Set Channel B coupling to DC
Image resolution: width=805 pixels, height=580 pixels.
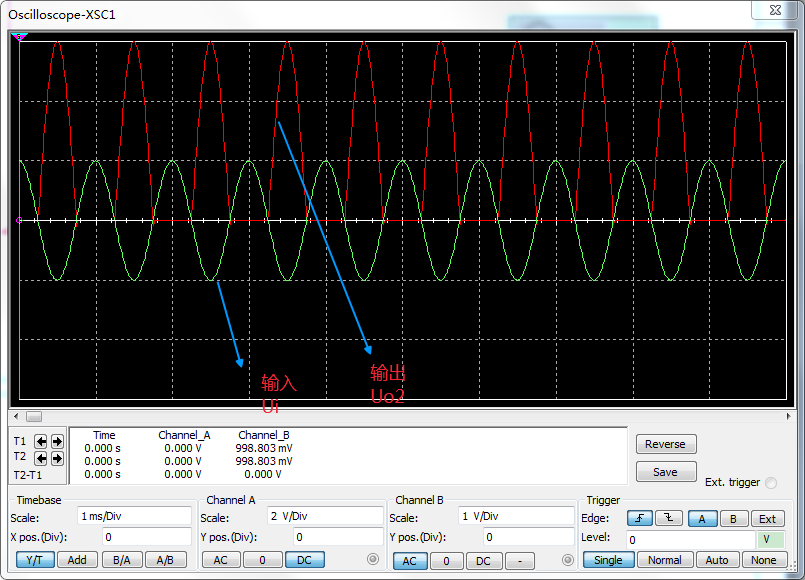click(x=483, y=560)
